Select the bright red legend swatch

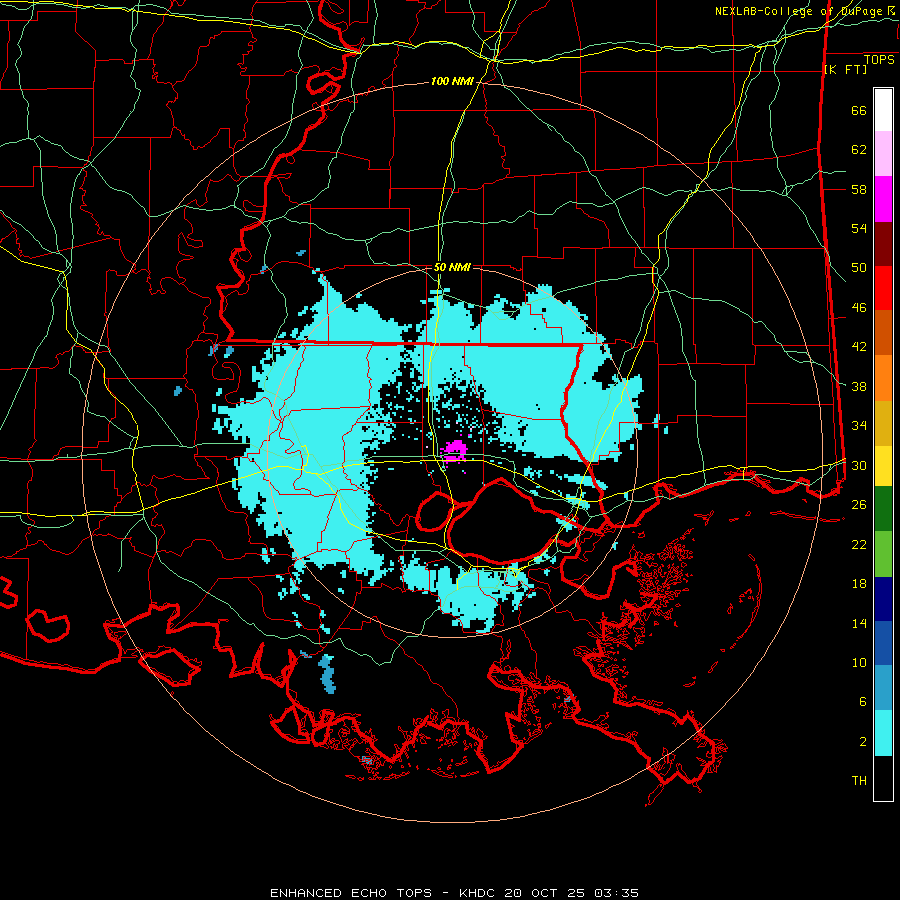883,288
